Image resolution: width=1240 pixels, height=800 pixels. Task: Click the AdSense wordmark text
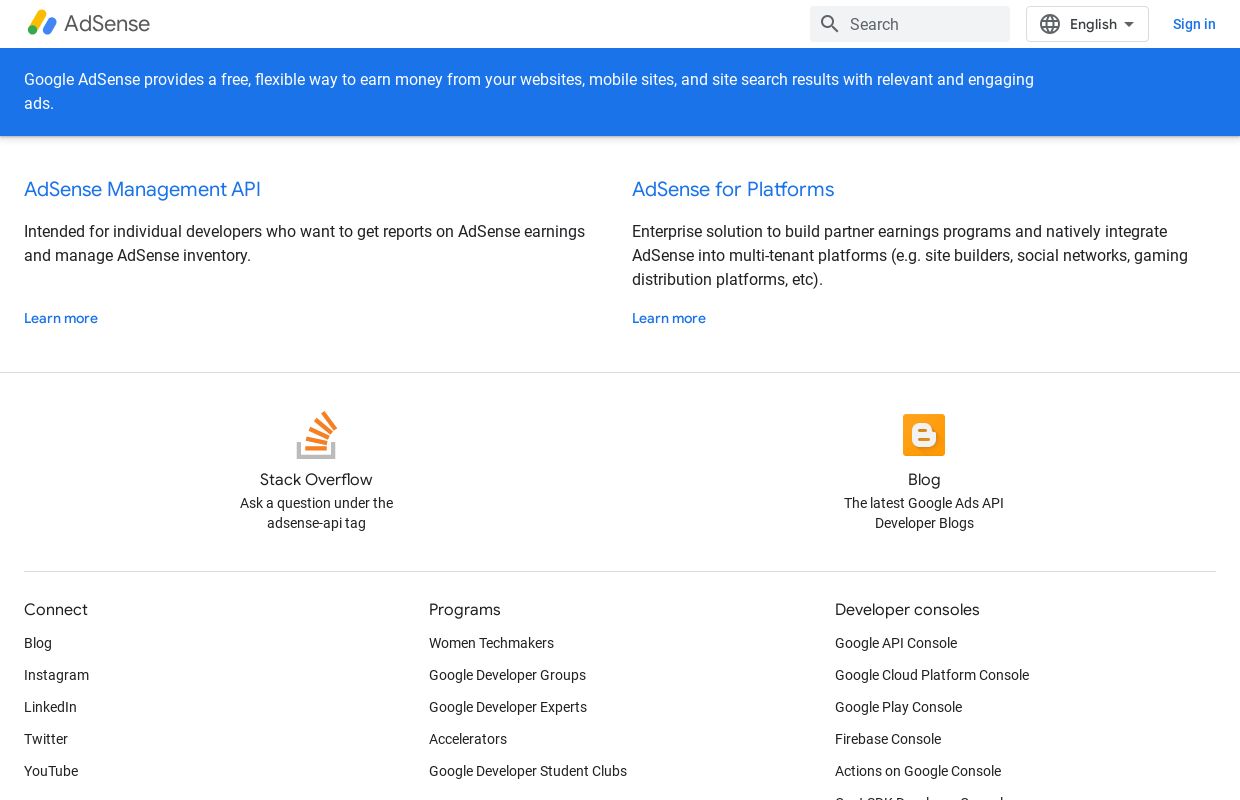(107, 23)
